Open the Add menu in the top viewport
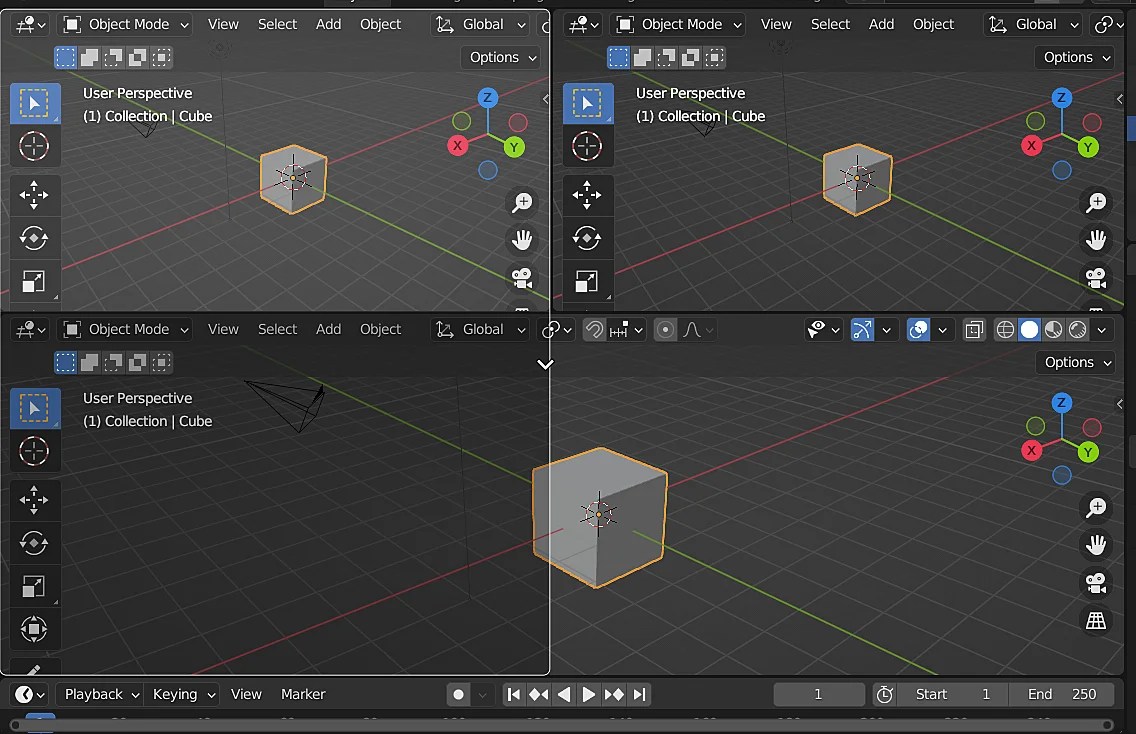The height and width of the screenshot is (734, 1136). coord(328,23)
